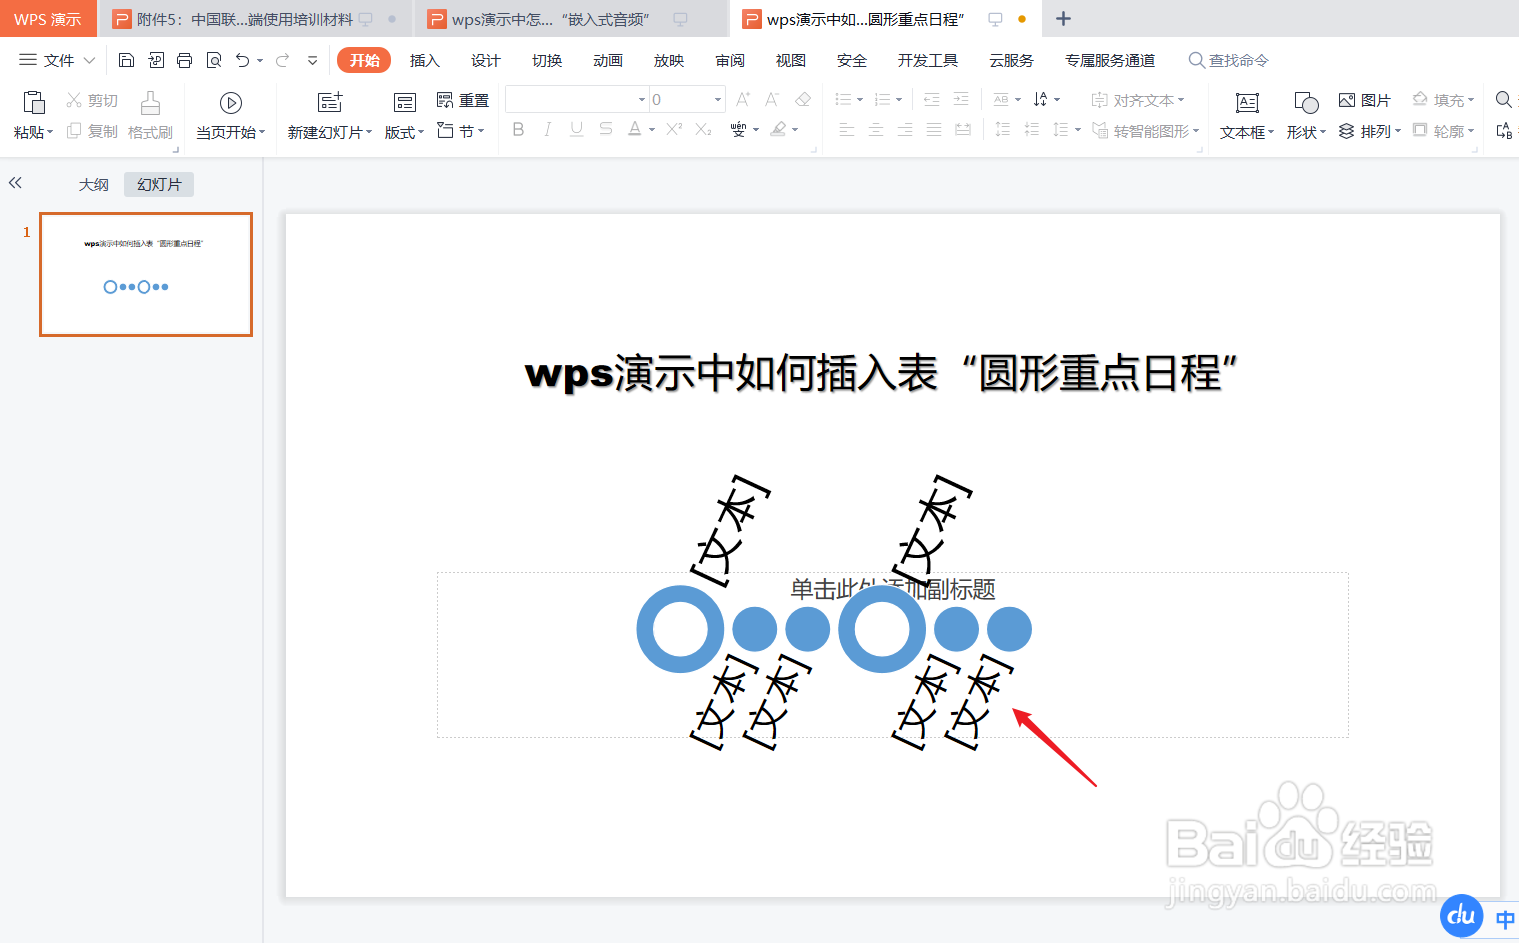Click font color letter A swatch
Viewport: 1519px width, 943px height.
point(634,129)
